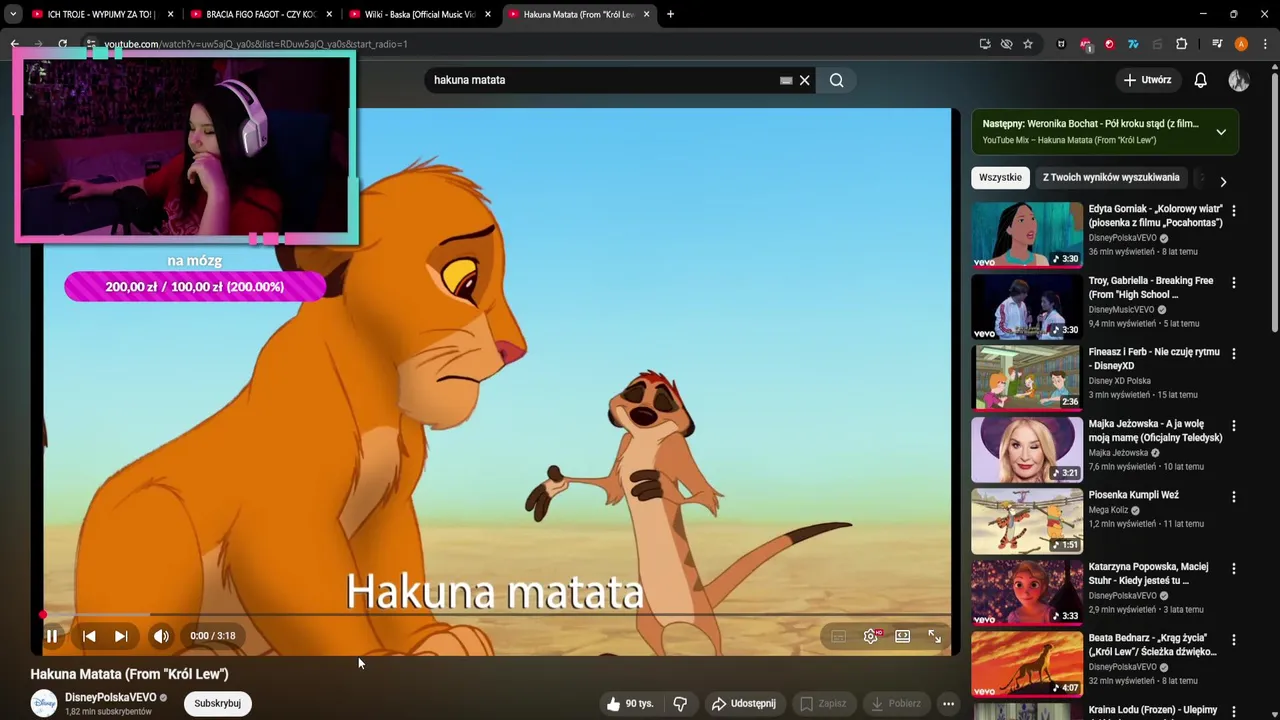Bookmark this page with star icon
The height and width of the screenshot is (720, 1280).
1027,44
